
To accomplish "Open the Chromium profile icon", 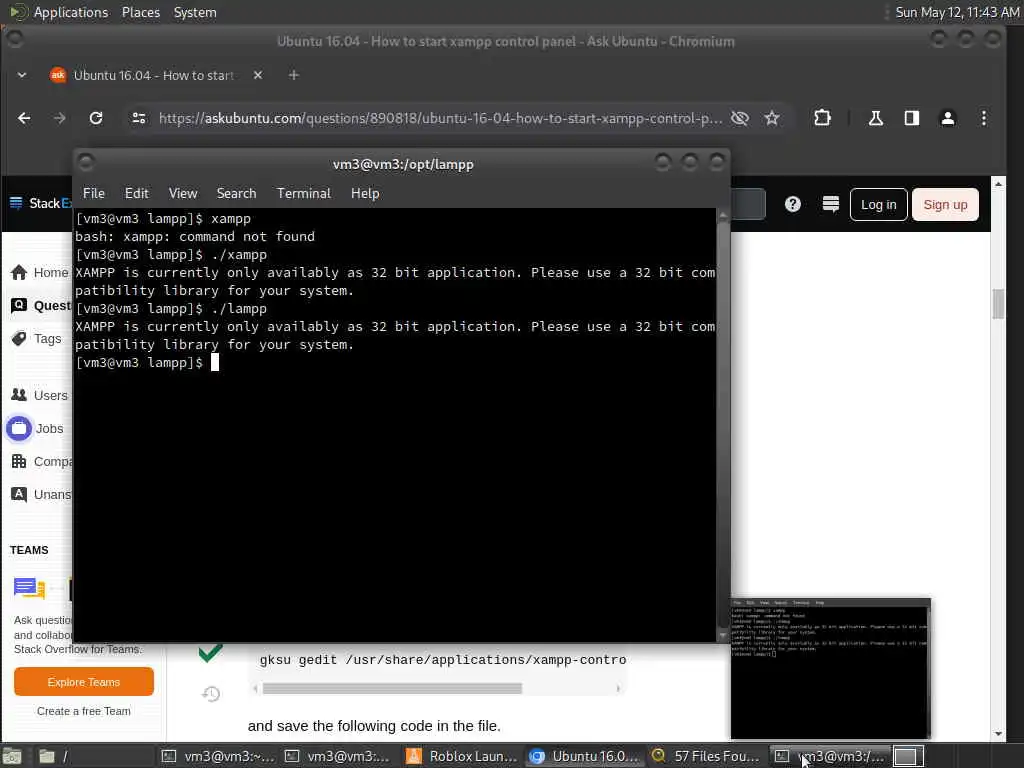I will pyautogui.click(x=948, y=118).
